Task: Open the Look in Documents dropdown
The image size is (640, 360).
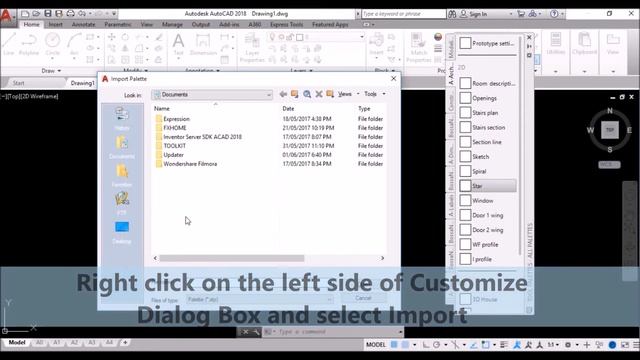Action: [212, 94]
